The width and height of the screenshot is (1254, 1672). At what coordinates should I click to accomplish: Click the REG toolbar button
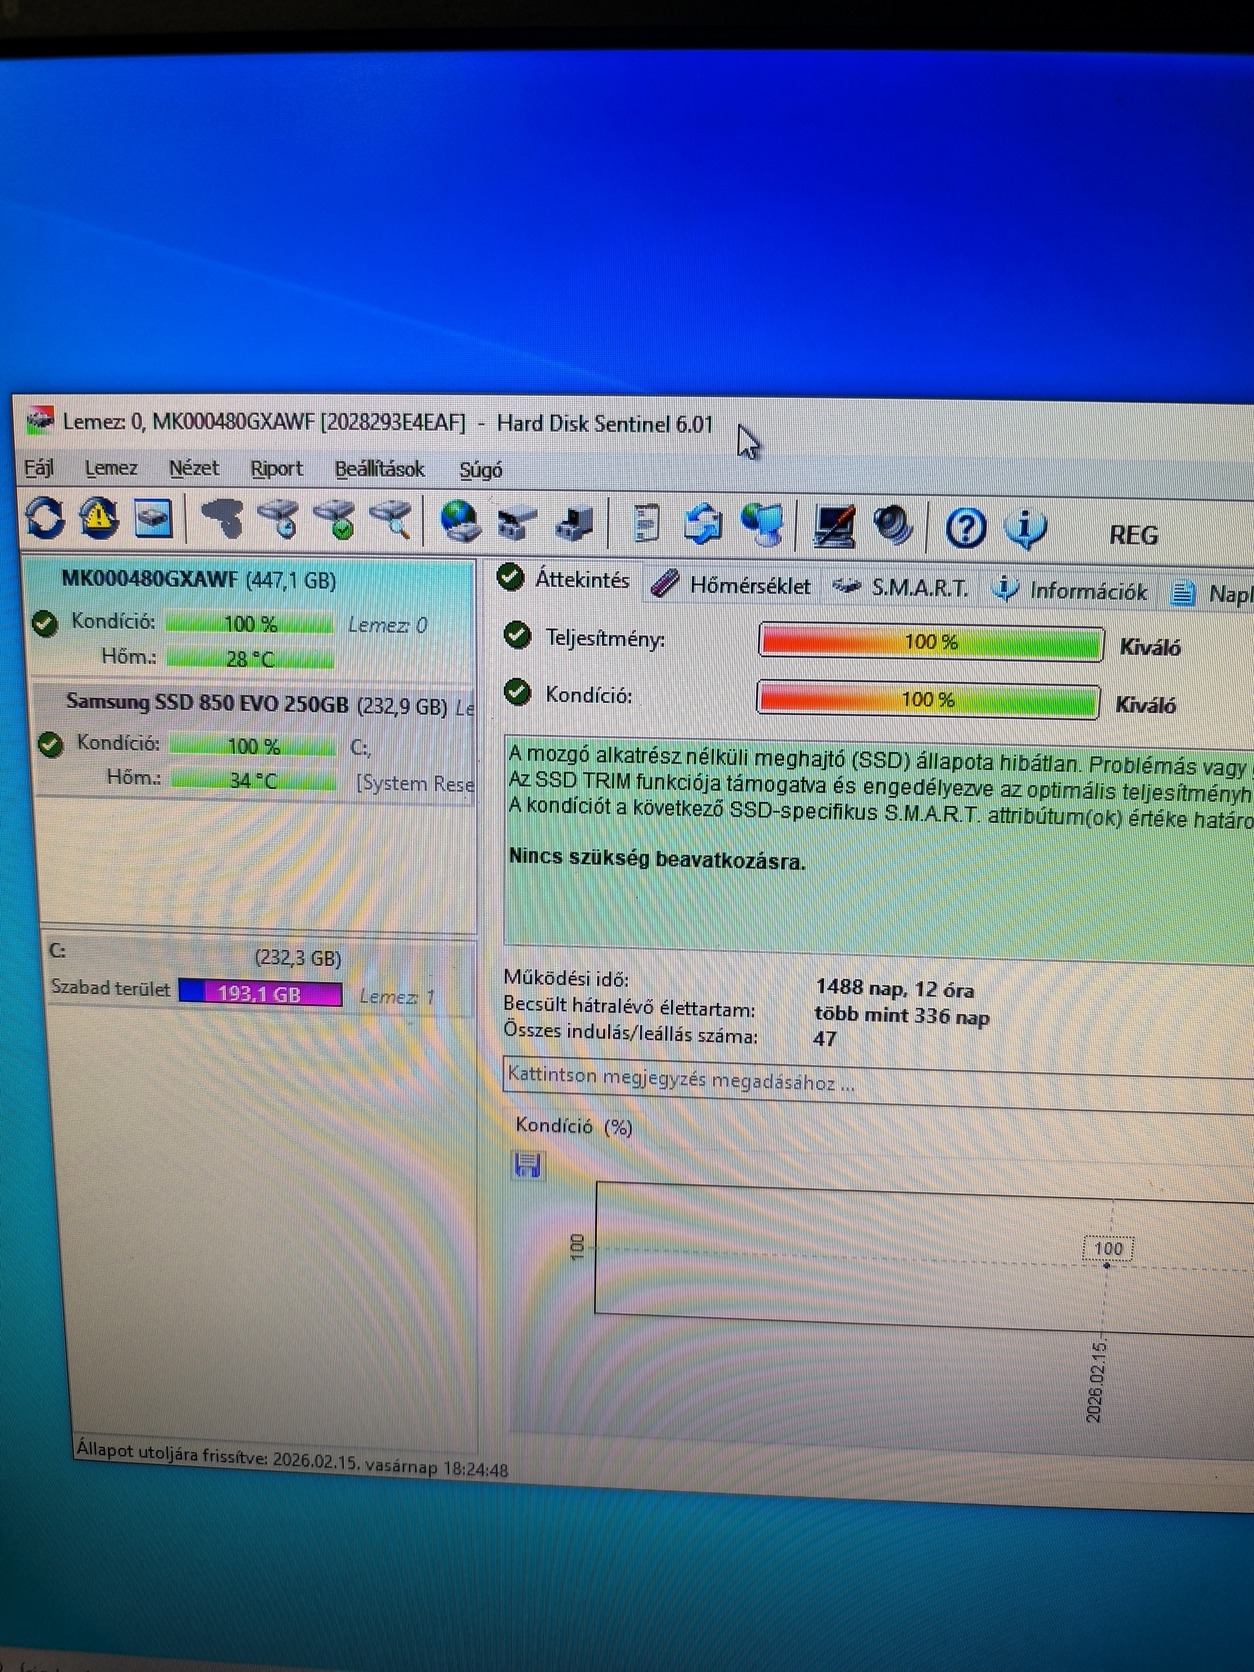[1133, 535]
